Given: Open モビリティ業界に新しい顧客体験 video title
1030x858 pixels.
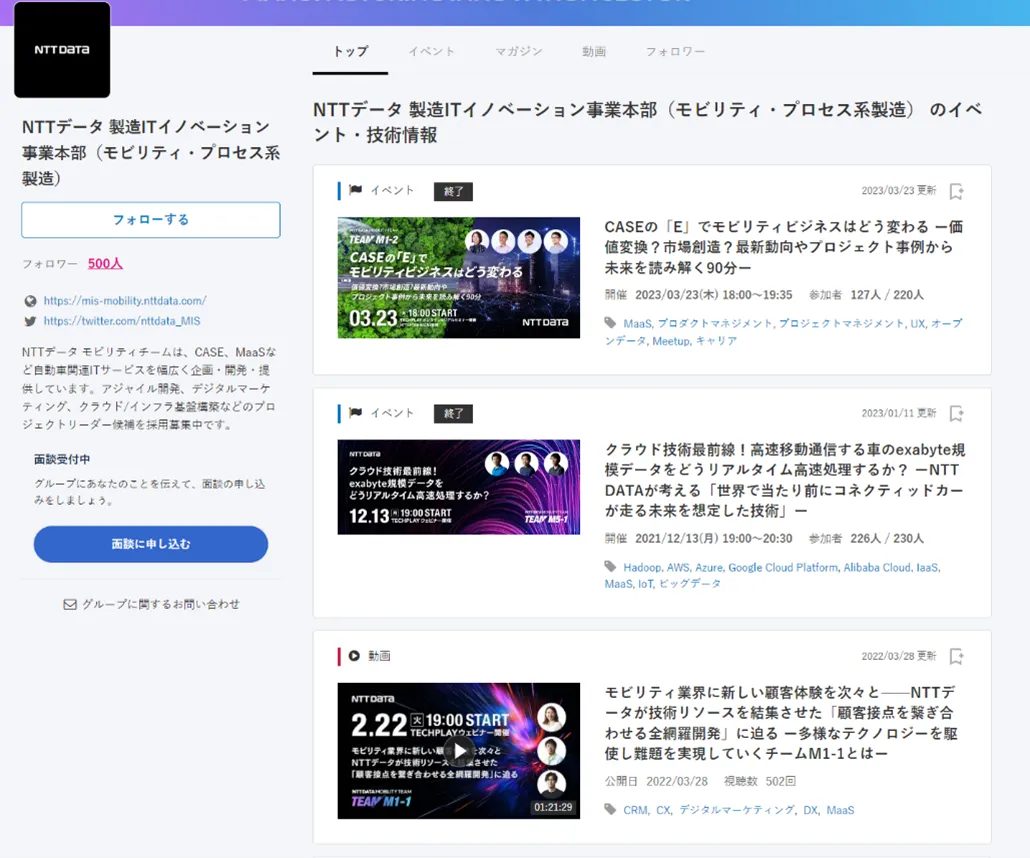Looking at the screenshot, I should [x=781, y=723].
